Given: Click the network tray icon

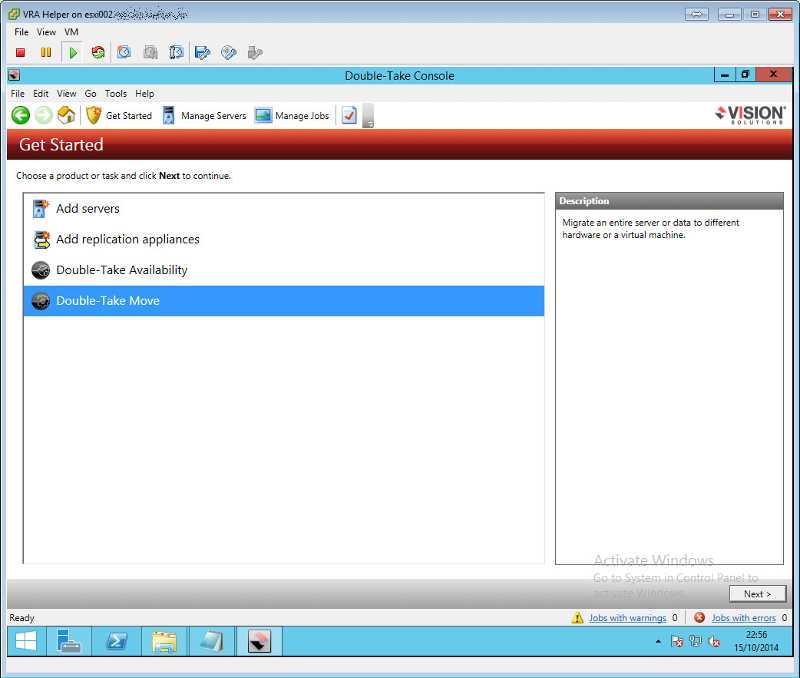Looking at the screenshot, I should click(x=695, y=641).
